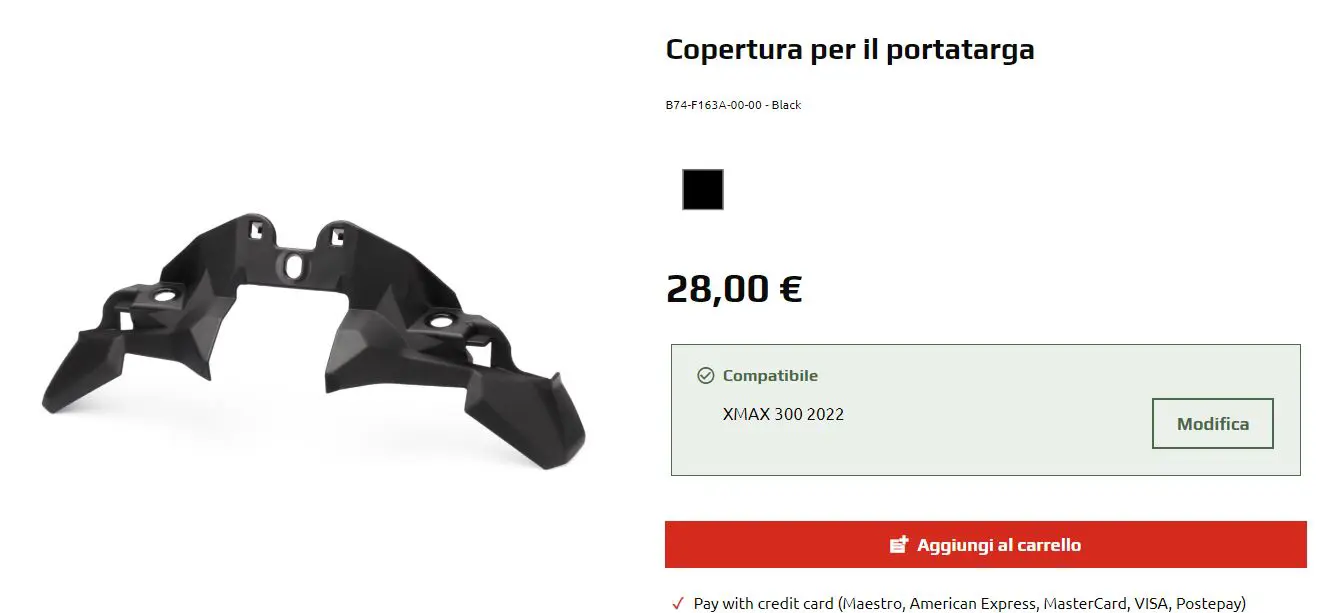Click the XMAX 300 2022 model text
Viewport: 1320px width, 613px height.
coord(783,414)
